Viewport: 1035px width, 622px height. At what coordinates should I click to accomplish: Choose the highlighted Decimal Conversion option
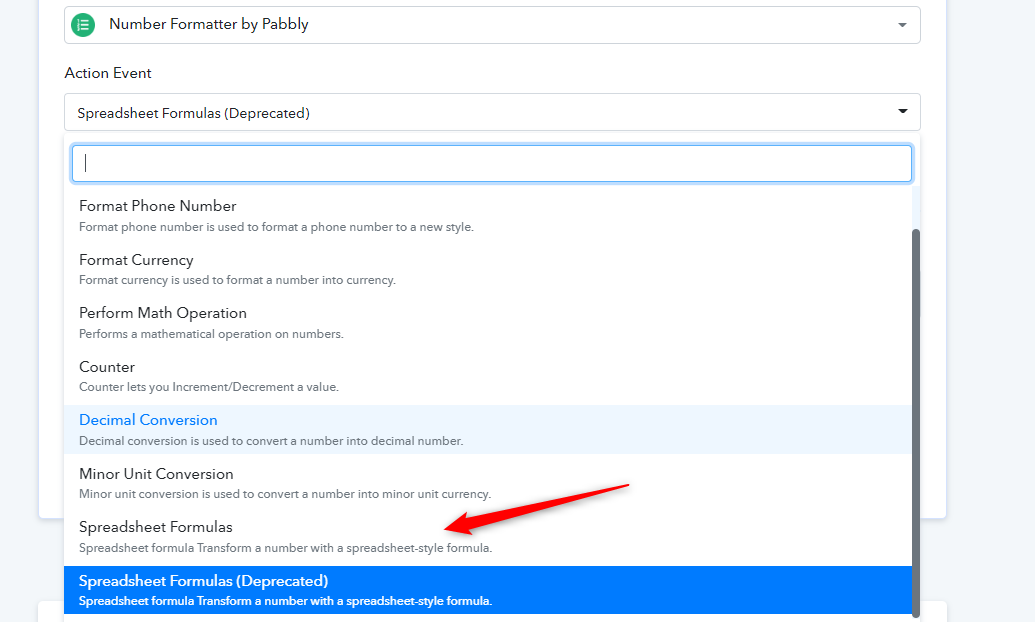[148, 420]
